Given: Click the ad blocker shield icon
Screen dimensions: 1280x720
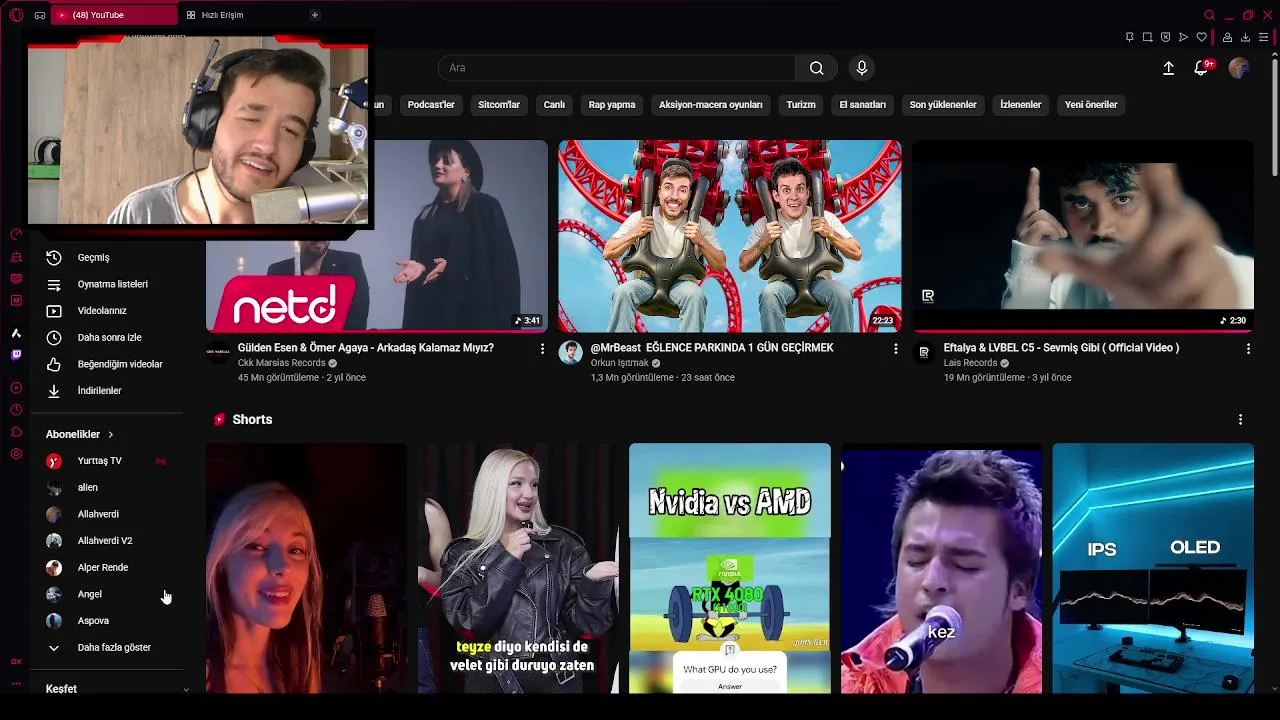Looking at the screenshot, I should click(1165, 37).
